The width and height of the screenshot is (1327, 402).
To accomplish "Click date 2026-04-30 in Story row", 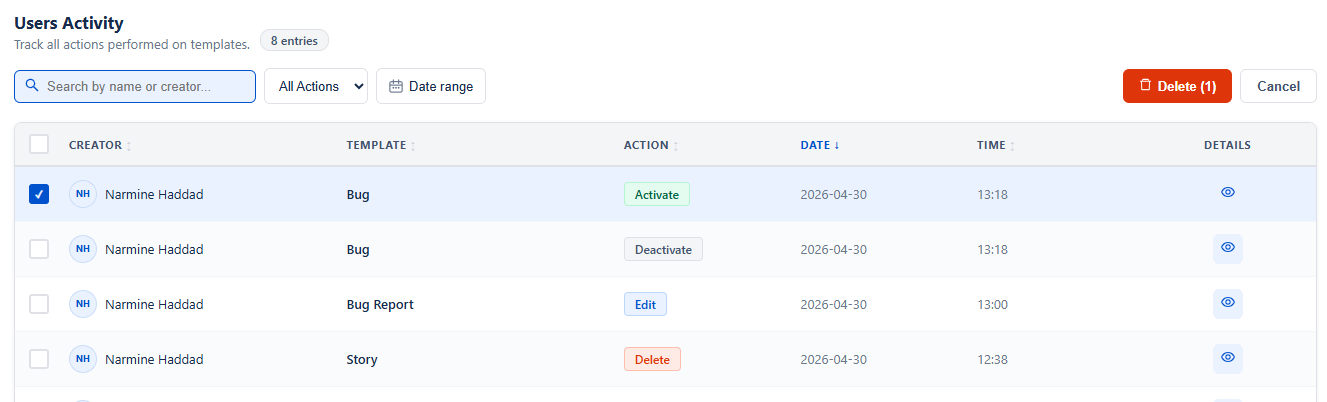I will coord(833,360).
